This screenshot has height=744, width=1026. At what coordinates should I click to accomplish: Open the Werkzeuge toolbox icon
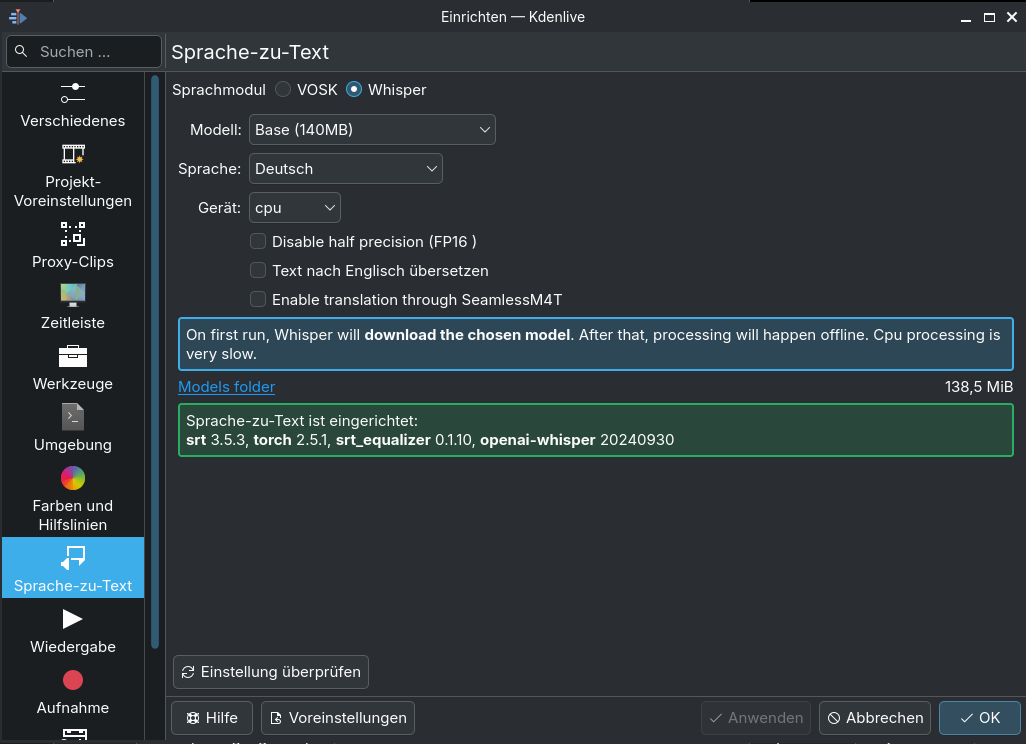coord(73,356)
